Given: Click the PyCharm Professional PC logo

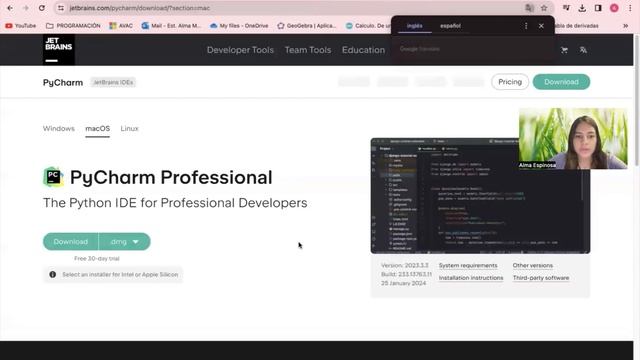Looking at the screenshot, I should point(53,177).
